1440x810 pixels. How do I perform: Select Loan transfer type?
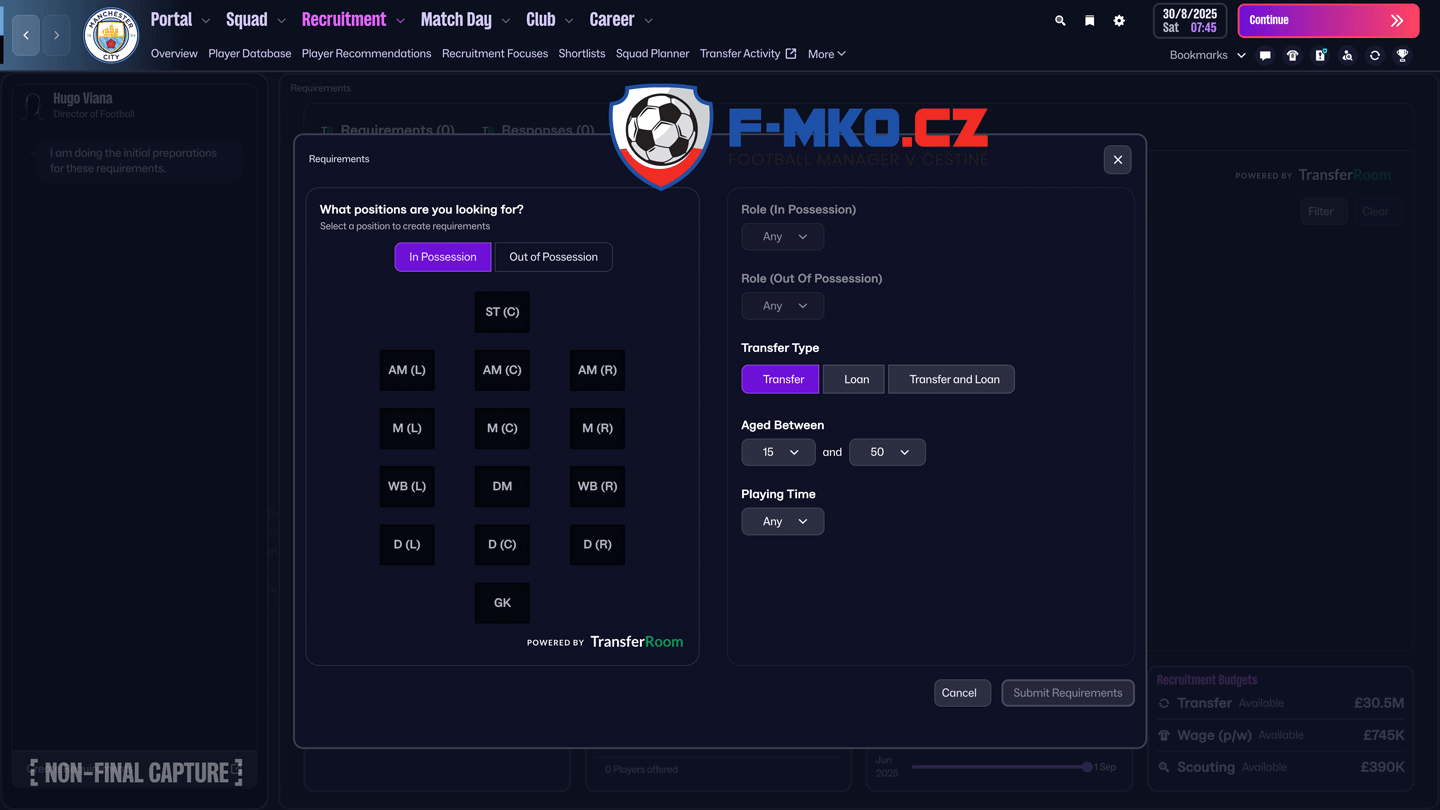coord(856,380)
